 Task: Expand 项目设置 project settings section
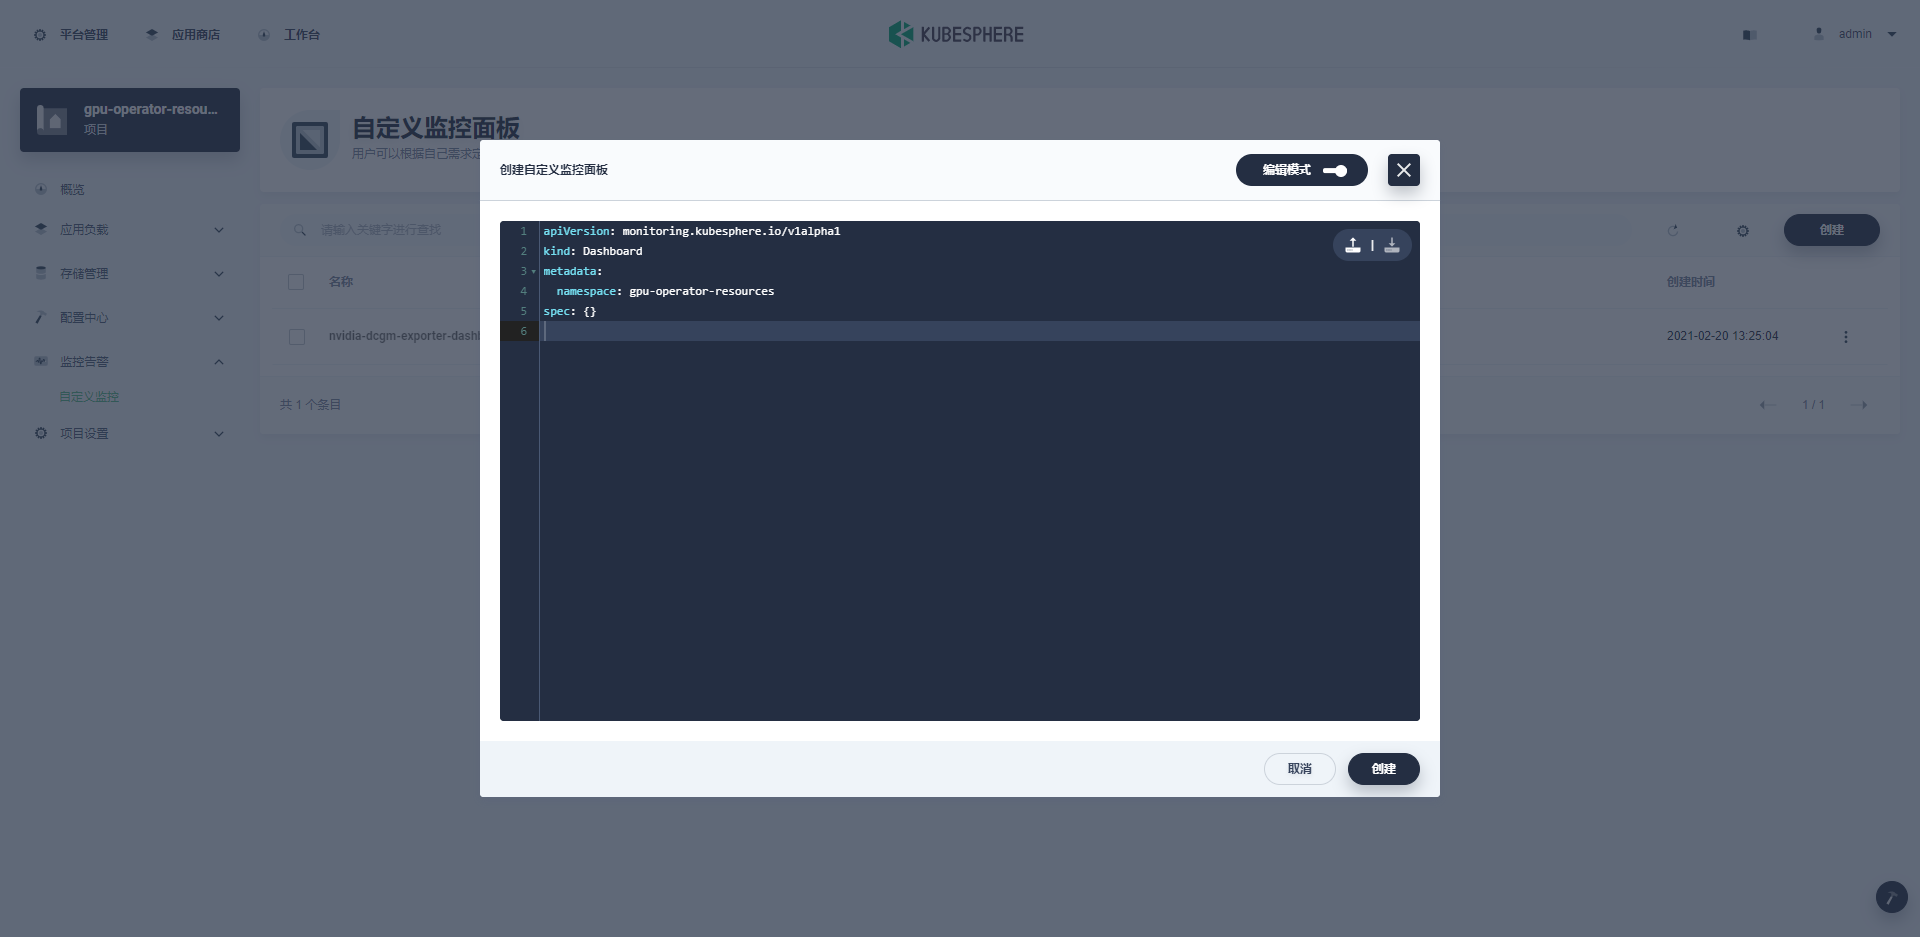click(130, 434)
